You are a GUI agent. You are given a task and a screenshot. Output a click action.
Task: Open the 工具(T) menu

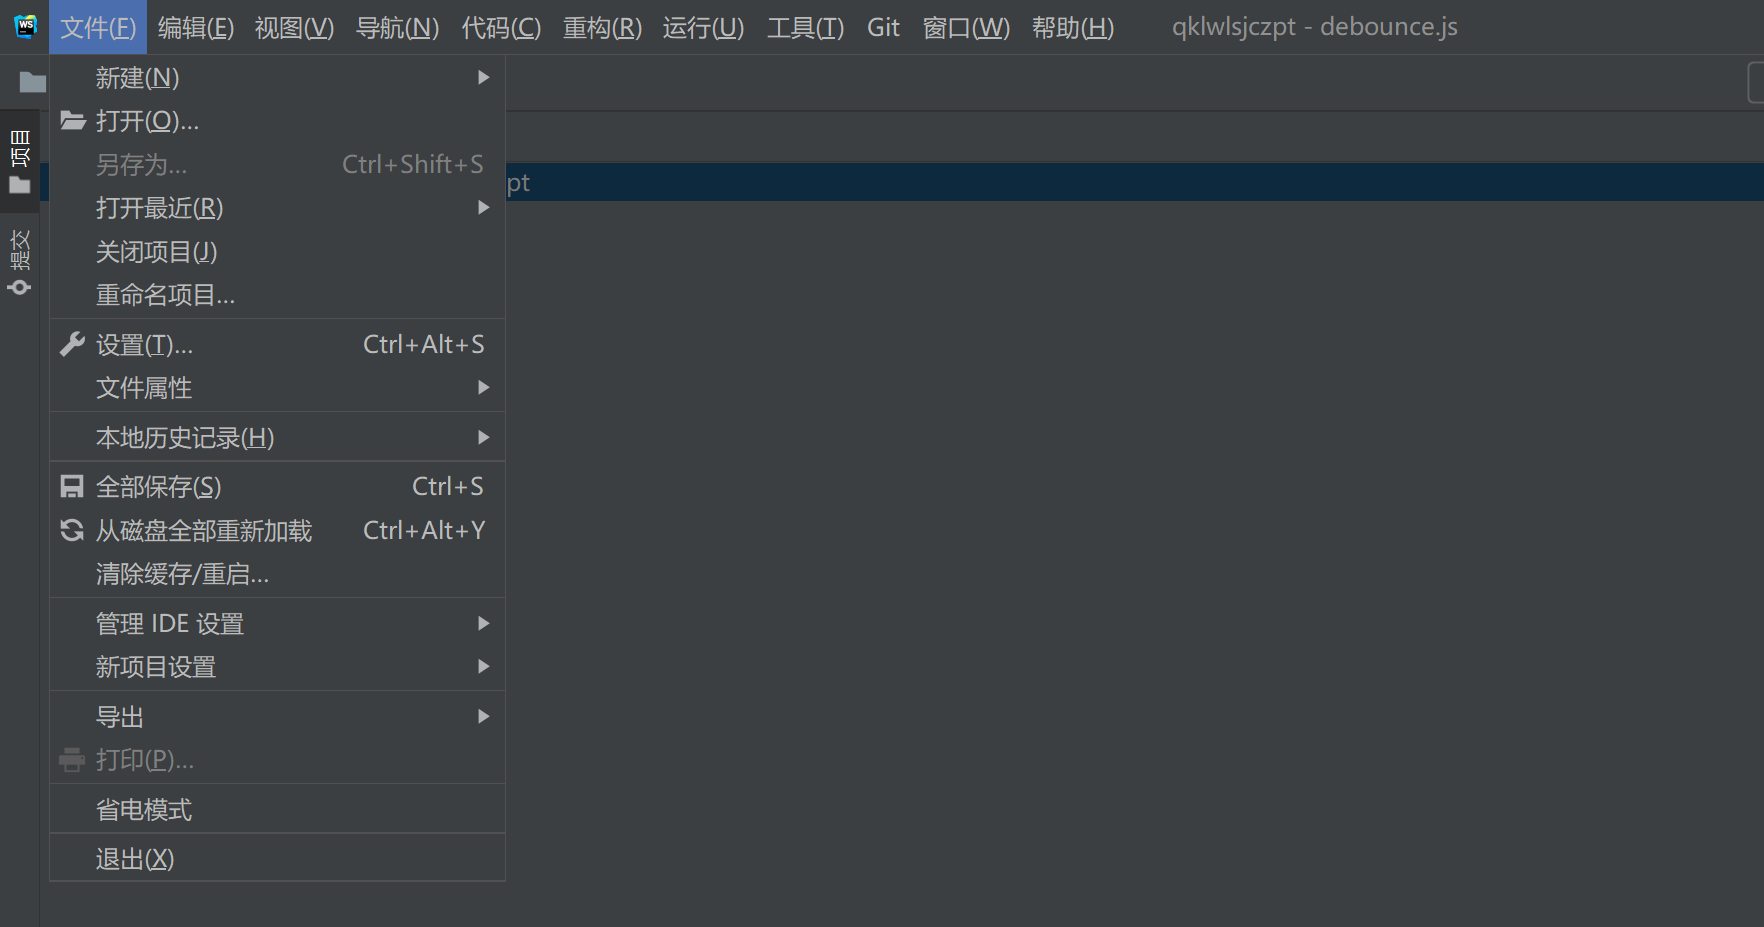coord(805,27)
